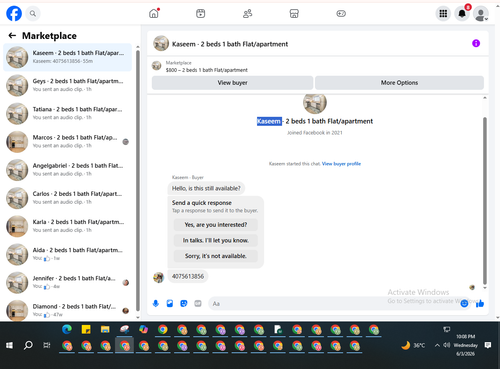Open Sticky Notes on the taskbar
The height and width of the screenshot is (369, 500).
click(x=86, y=330)
